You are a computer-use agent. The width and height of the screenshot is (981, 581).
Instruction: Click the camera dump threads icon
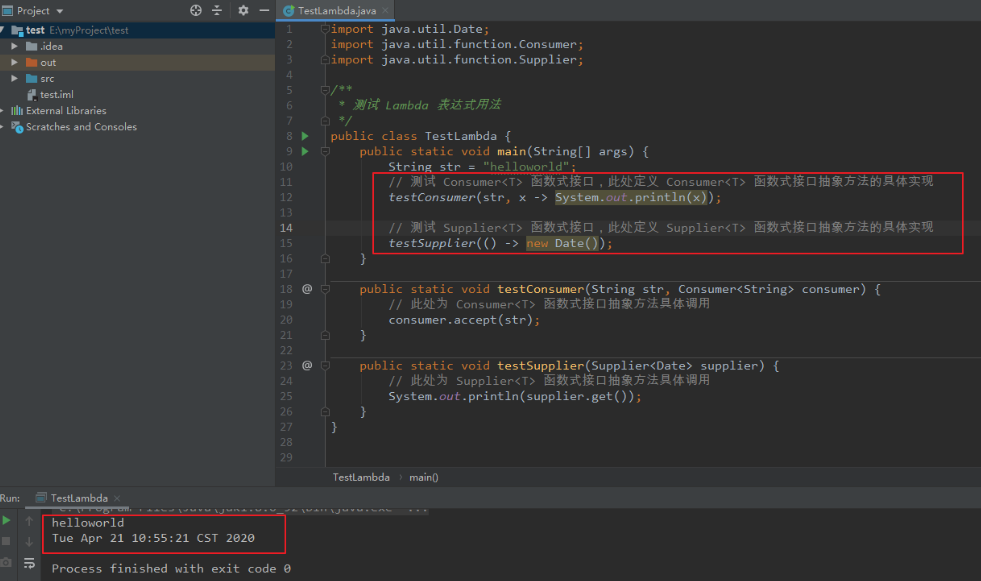(x=6, y=563)
